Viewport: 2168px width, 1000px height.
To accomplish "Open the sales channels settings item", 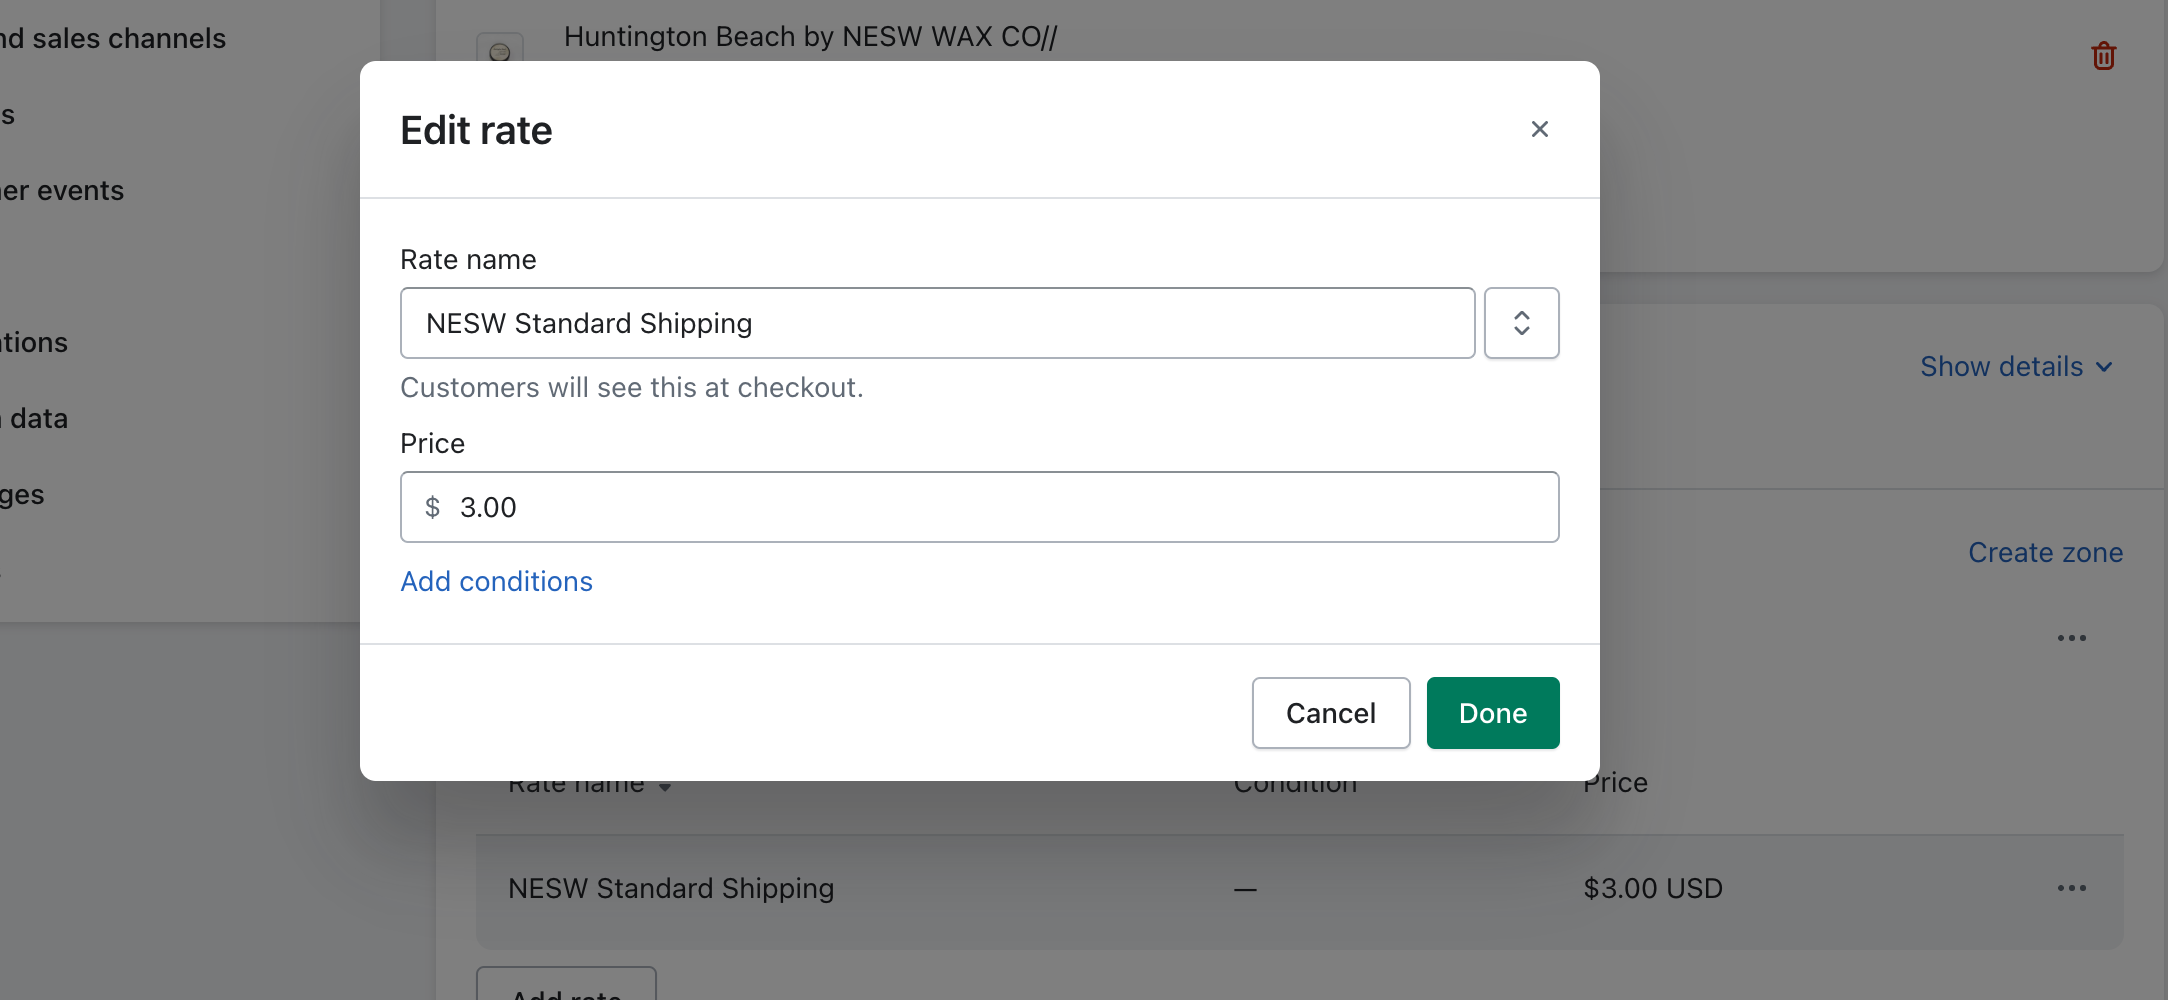I will [113, 39].
